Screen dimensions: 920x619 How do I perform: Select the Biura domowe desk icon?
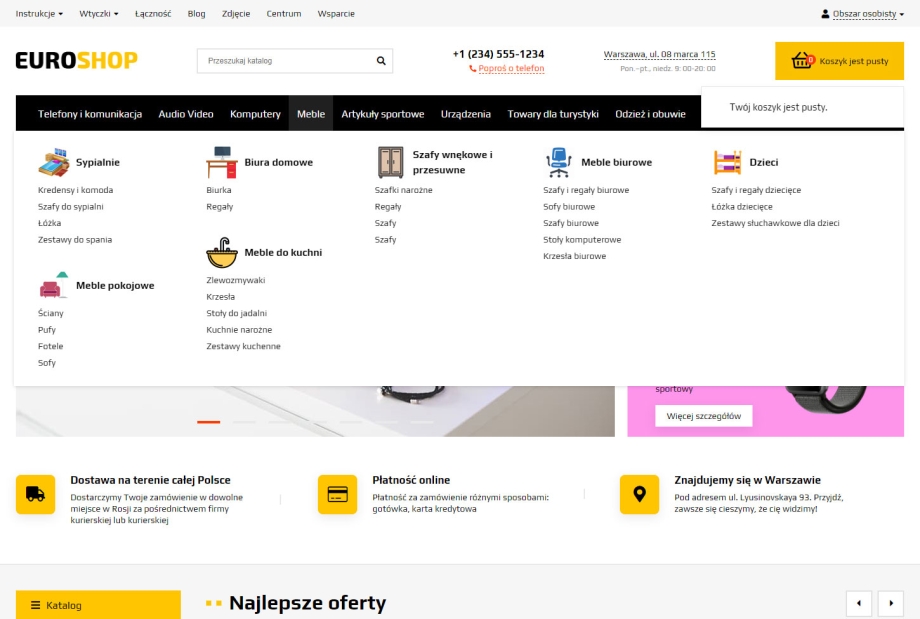[x=221, y=160]
